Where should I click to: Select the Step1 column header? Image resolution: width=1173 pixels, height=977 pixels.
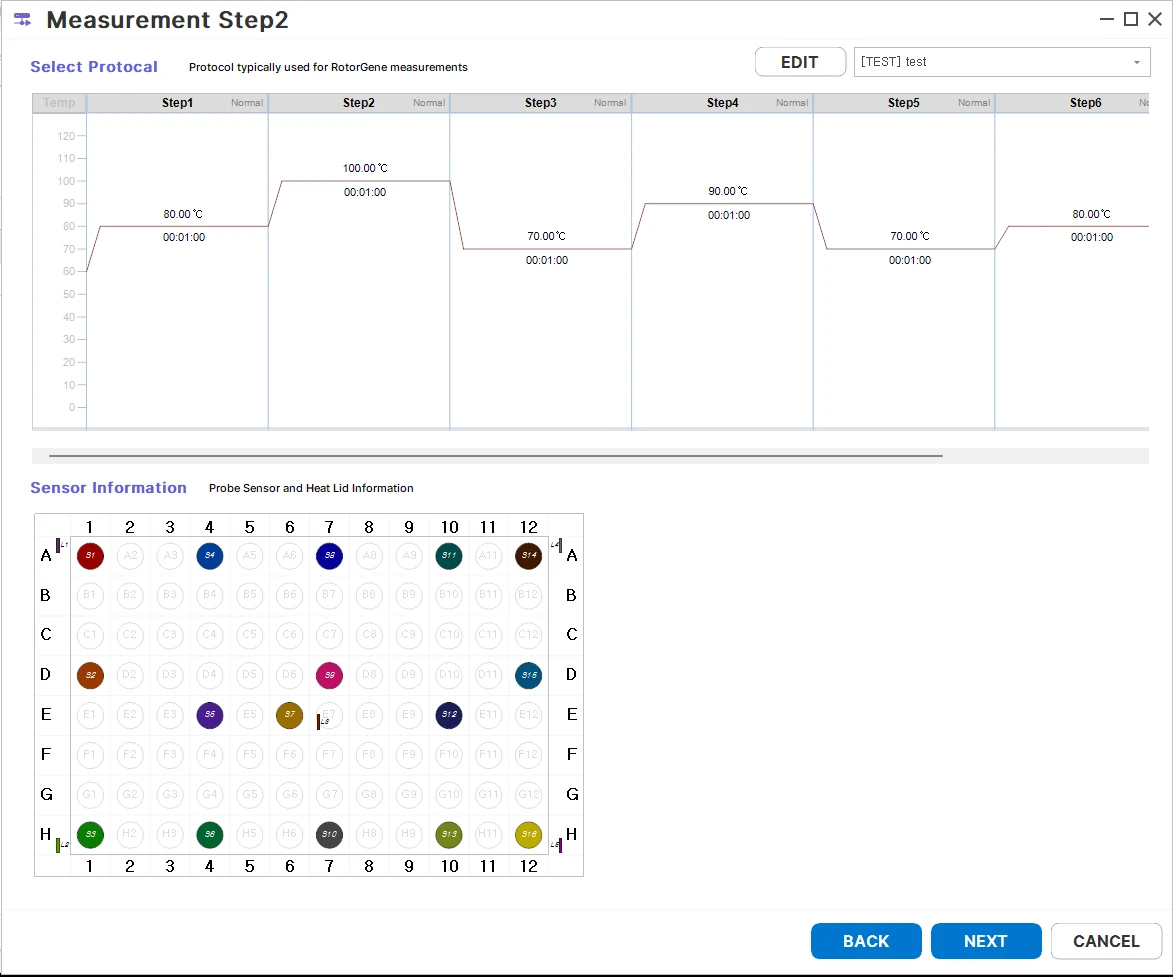point(177,103)
